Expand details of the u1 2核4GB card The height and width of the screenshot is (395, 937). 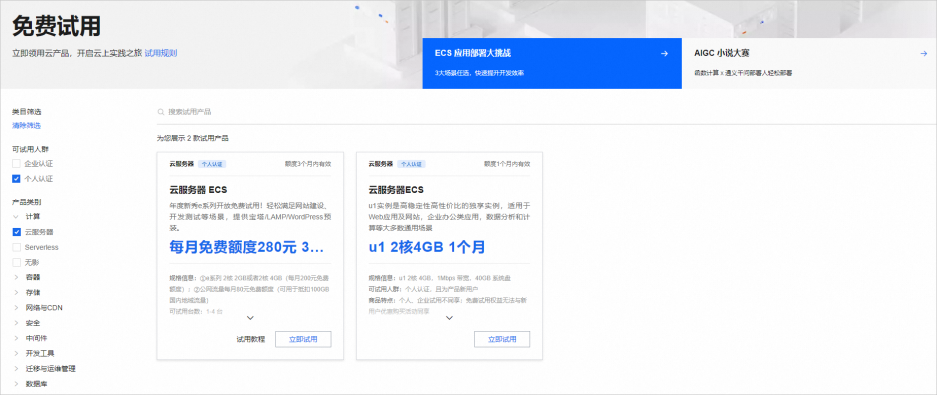(449, 318)
